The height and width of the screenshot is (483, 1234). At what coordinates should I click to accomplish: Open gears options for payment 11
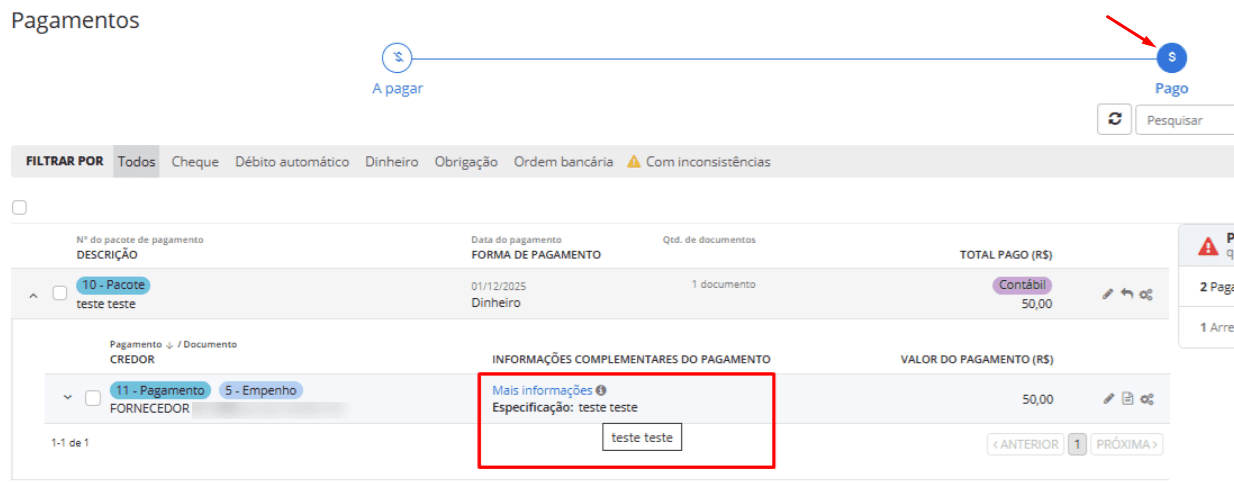coord(1147,399)
